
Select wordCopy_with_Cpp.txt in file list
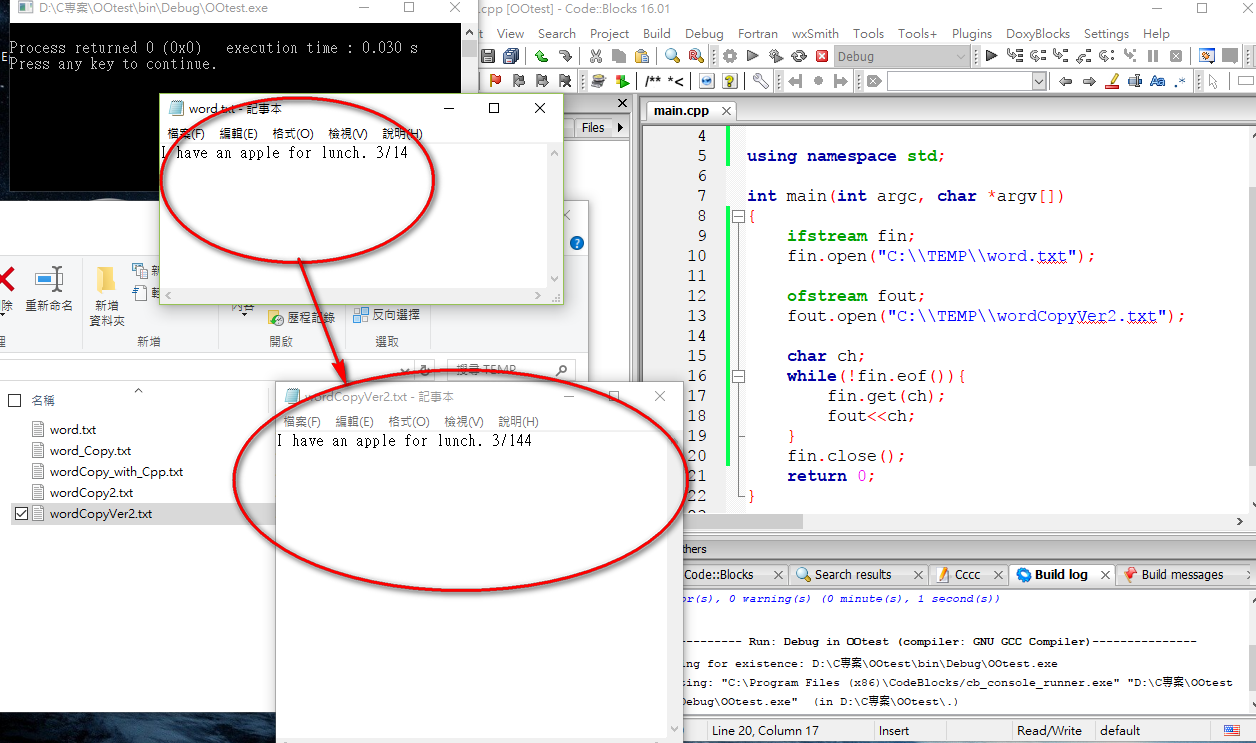click(116, 472)
